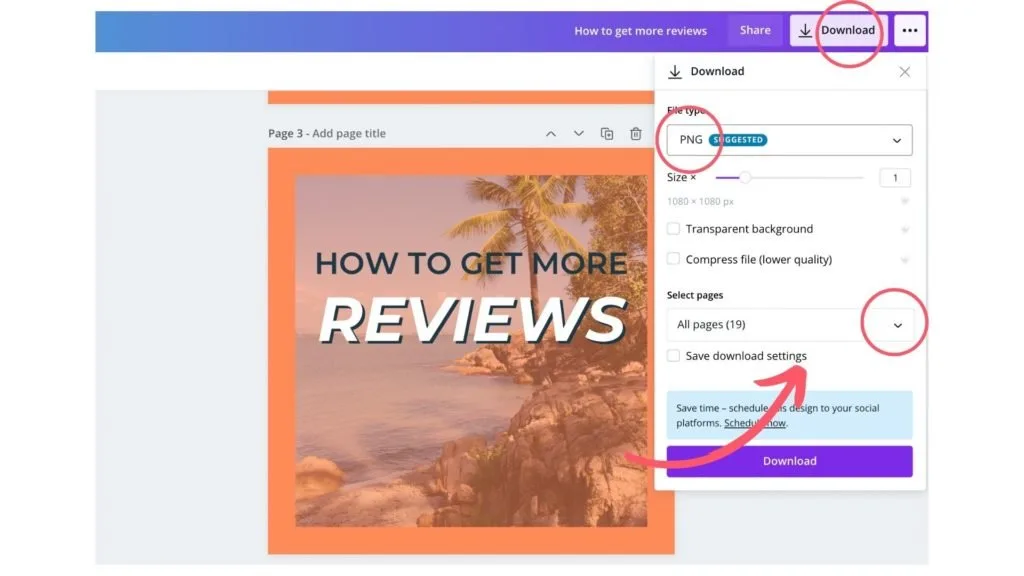Image resolution: width=1024 pixels, height=576 pixels.
Task: Open the File type dropdown showing PNG
Action: click(x=788, y=140)
